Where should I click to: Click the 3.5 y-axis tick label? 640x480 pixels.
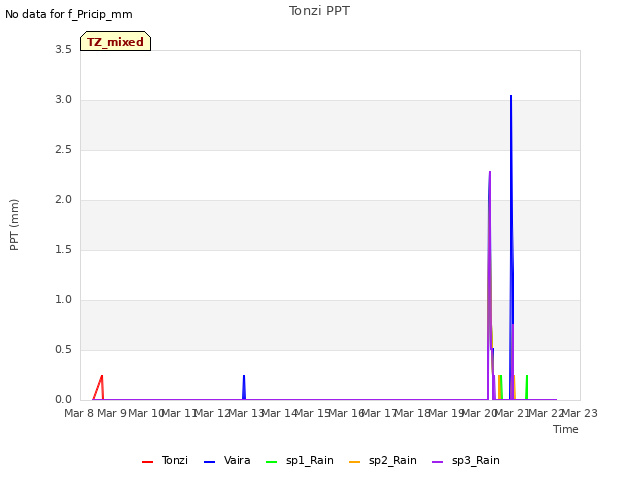[x=64, y=50]
